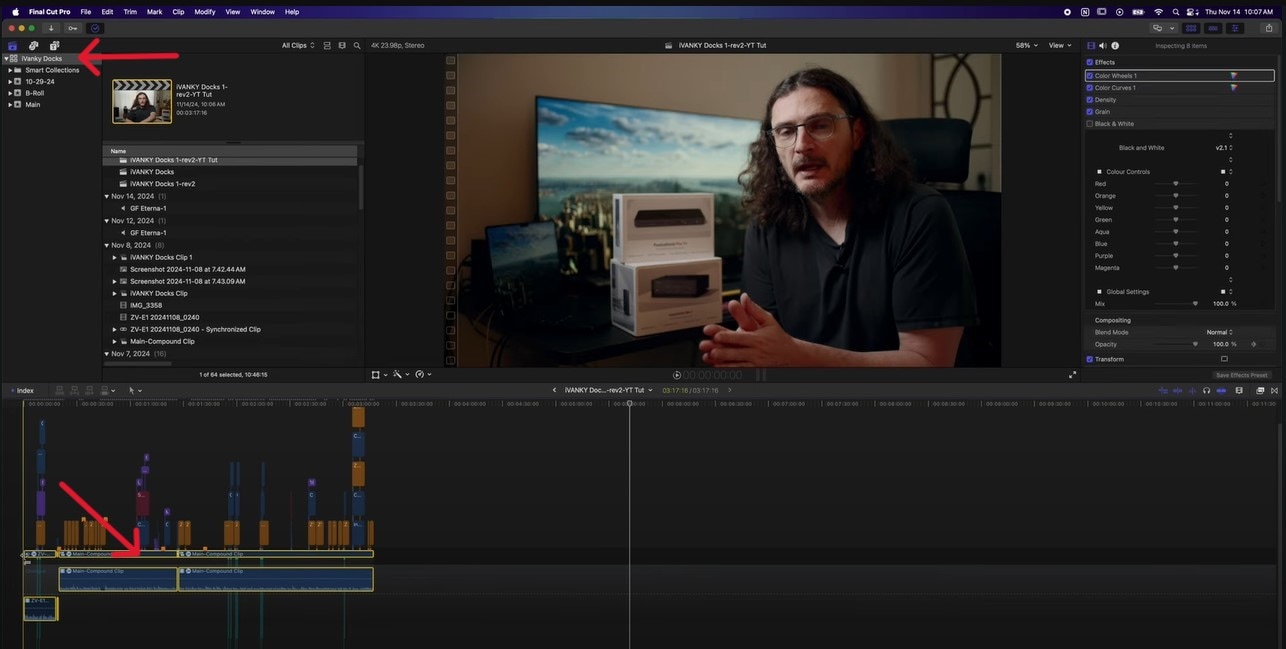Open the File menu
Screen dimensions: 1286x649
point(86,12)
